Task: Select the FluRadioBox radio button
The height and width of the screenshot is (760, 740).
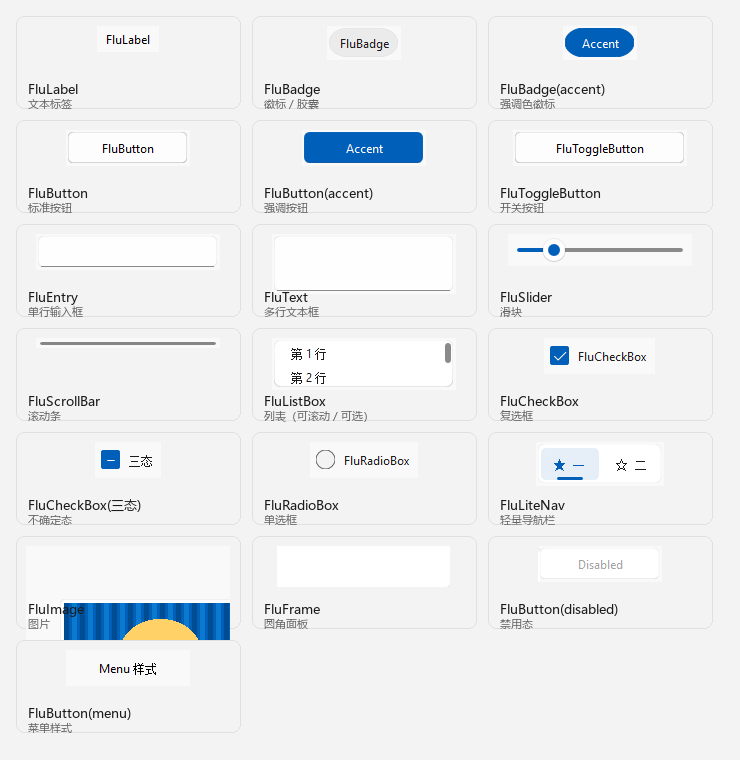Action: [x=325, y=459]
